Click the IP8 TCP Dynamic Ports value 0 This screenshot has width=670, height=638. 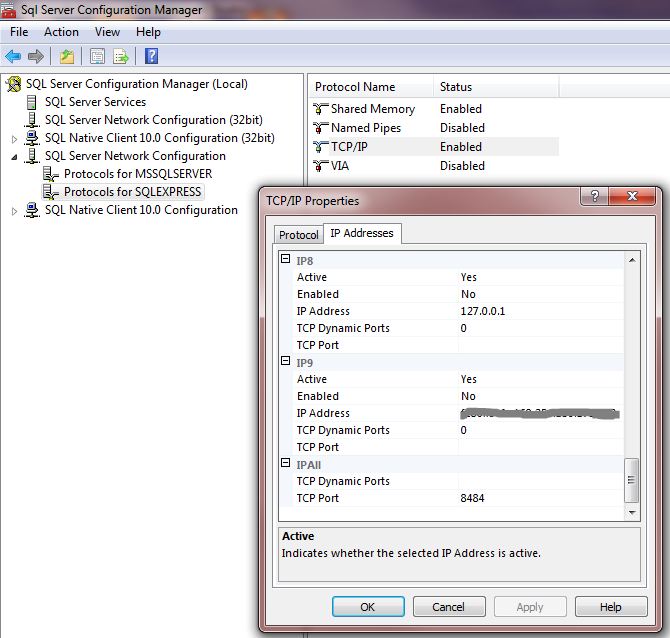tap(541, 328)
